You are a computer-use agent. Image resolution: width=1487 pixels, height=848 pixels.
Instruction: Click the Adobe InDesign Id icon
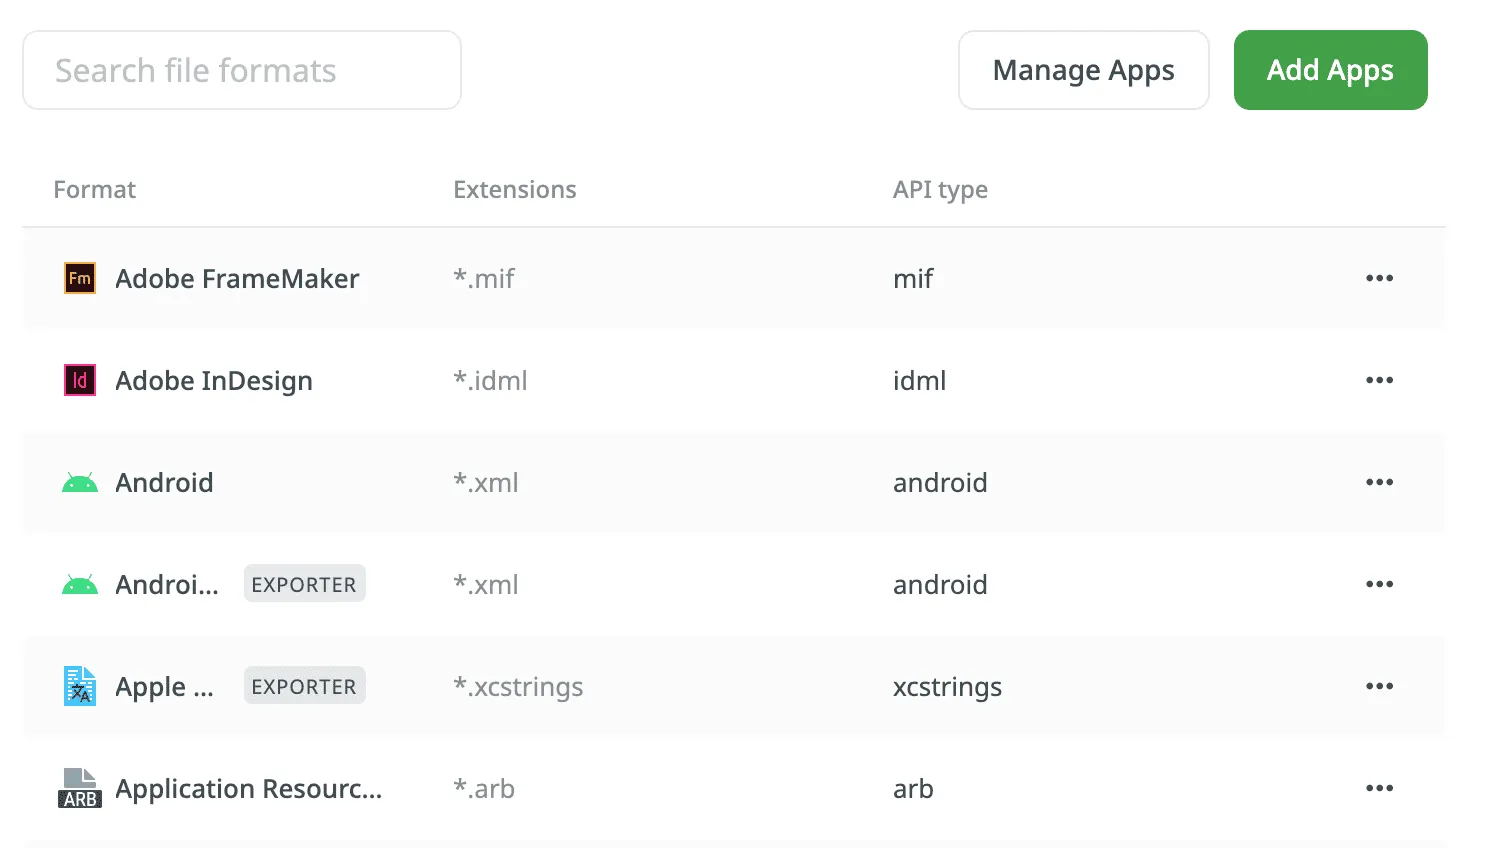pos(79,380)
